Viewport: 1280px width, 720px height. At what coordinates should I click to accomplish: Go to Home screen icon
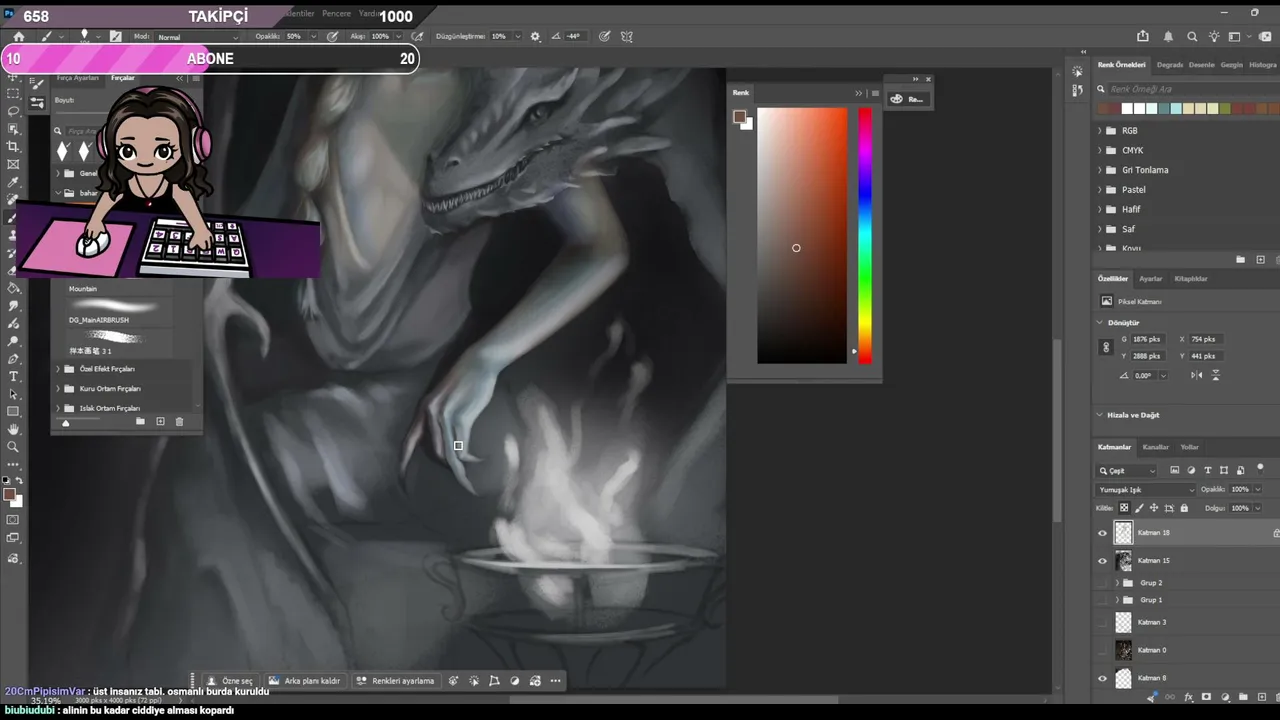point(18,36)
